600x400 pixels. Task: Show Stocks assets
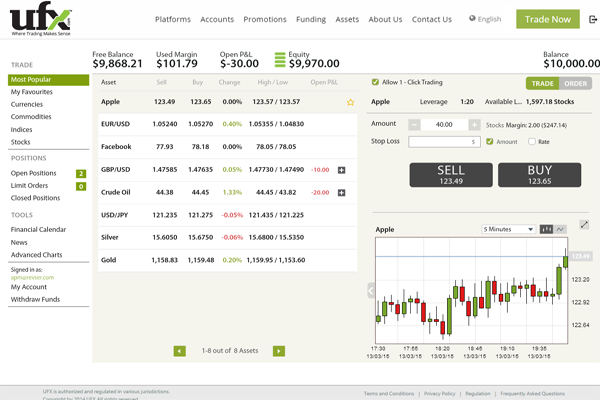20,142
